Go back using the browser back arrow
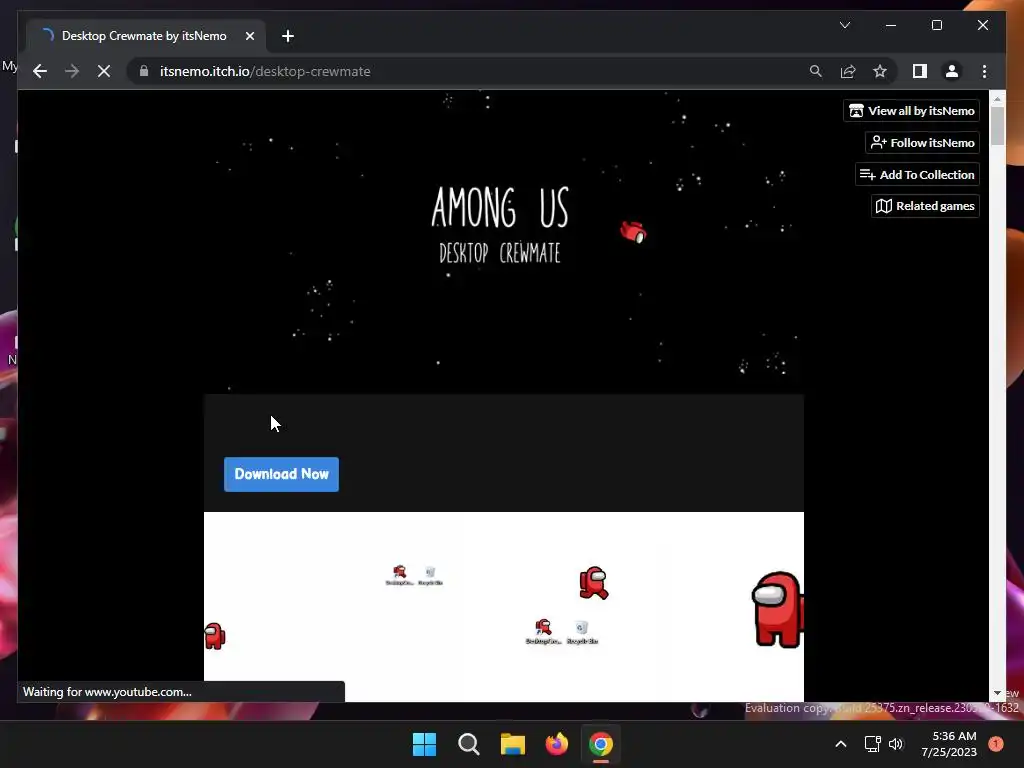Screen dimensions: 1024x768 (x=40, y=71)
